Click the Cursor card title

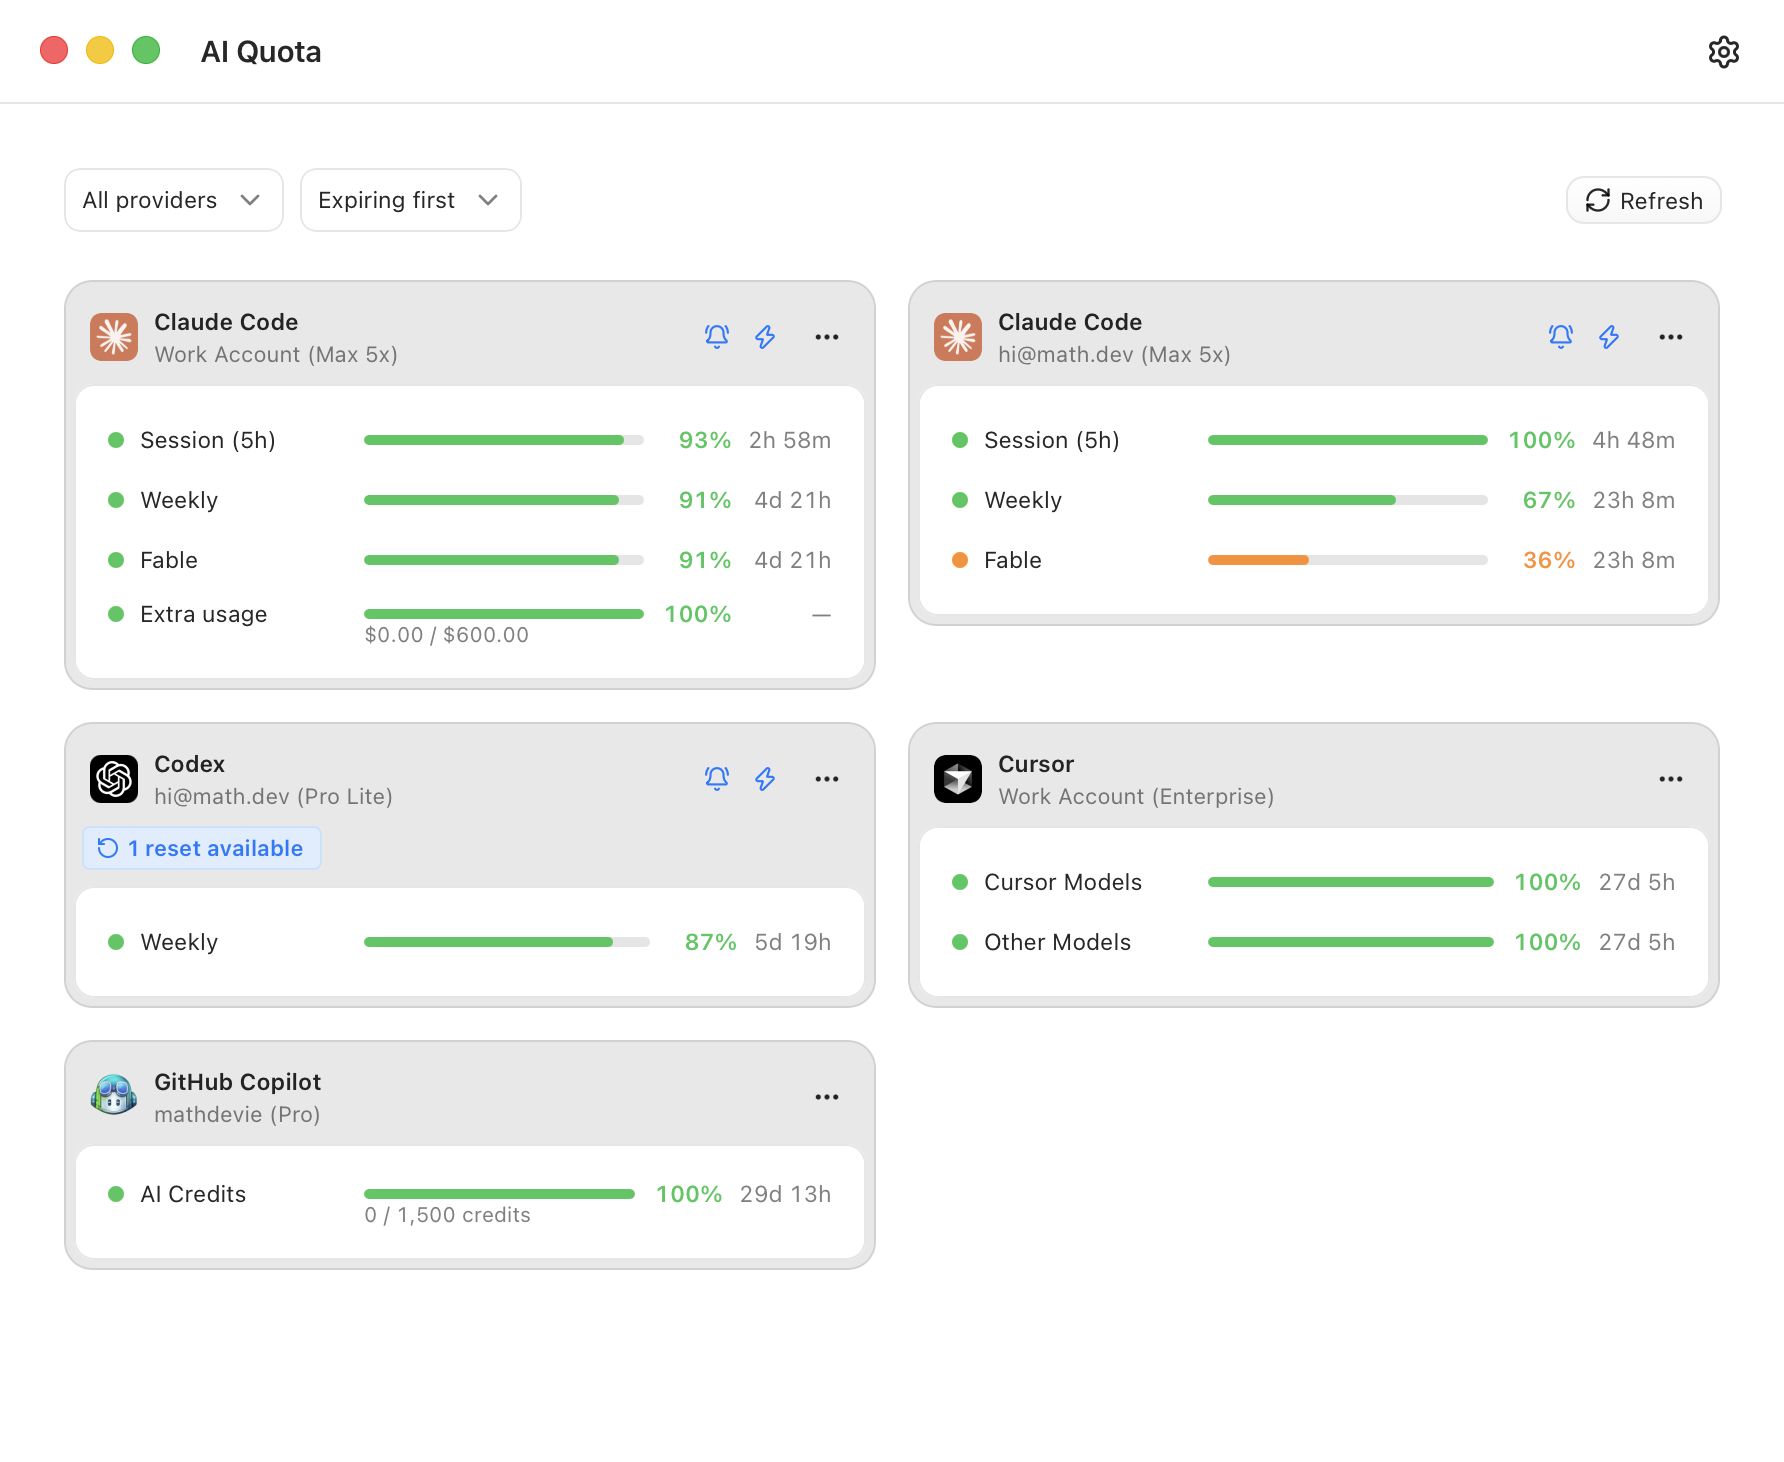(1036, 764)
